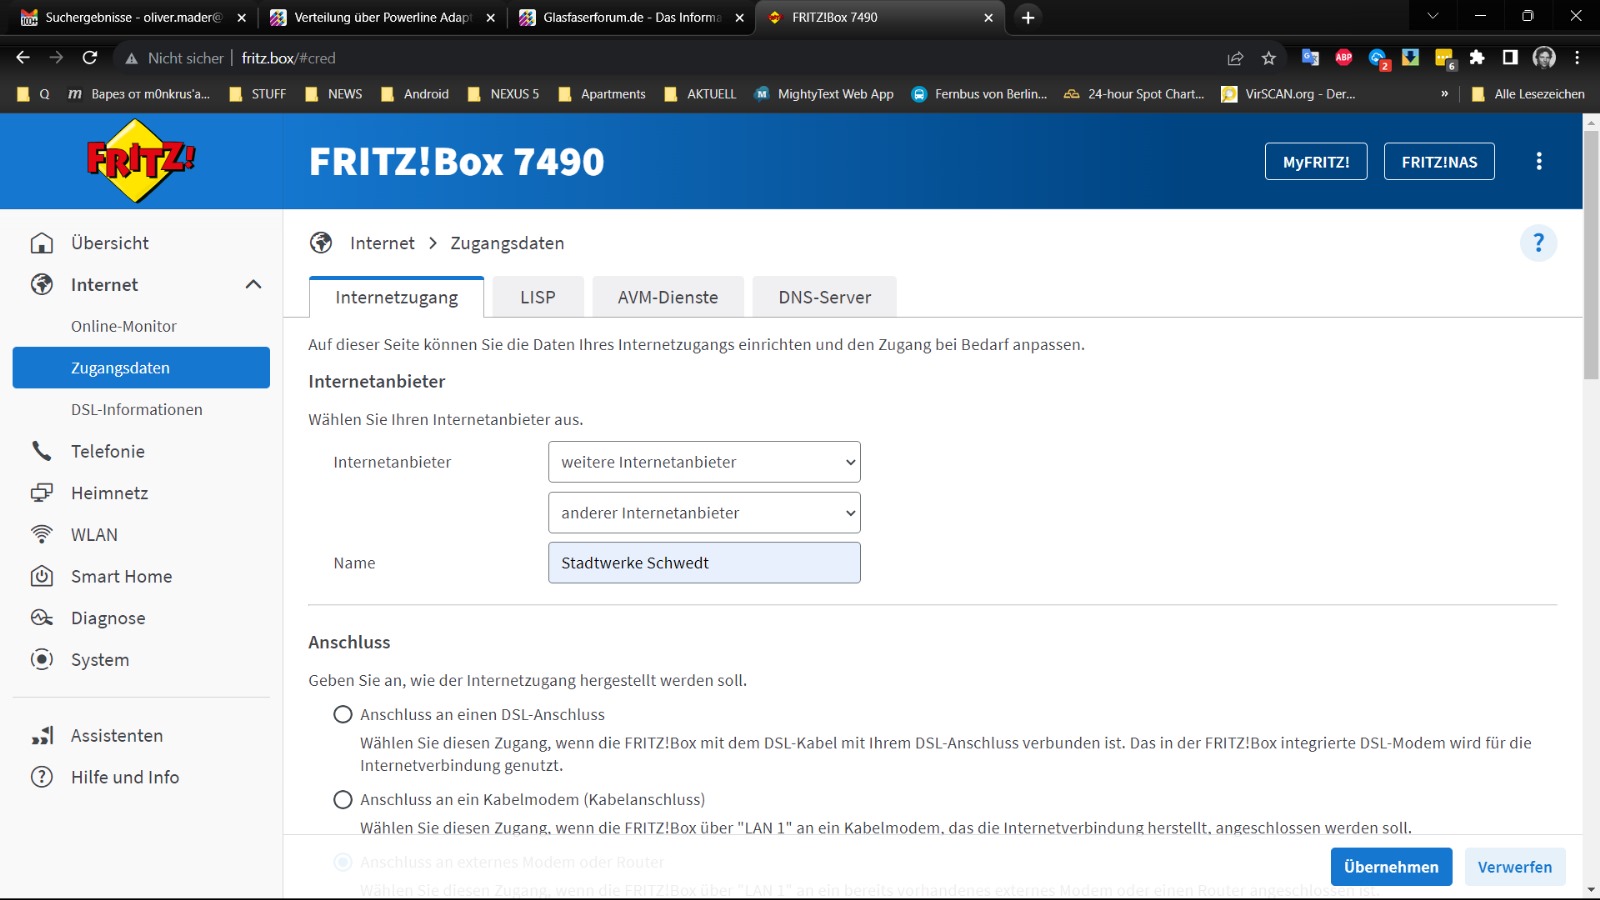Open the 'anderer Internetanbieter' dropdown
Image resolution: width=1600 pixels, height=900 pixels.
point(704,513)
